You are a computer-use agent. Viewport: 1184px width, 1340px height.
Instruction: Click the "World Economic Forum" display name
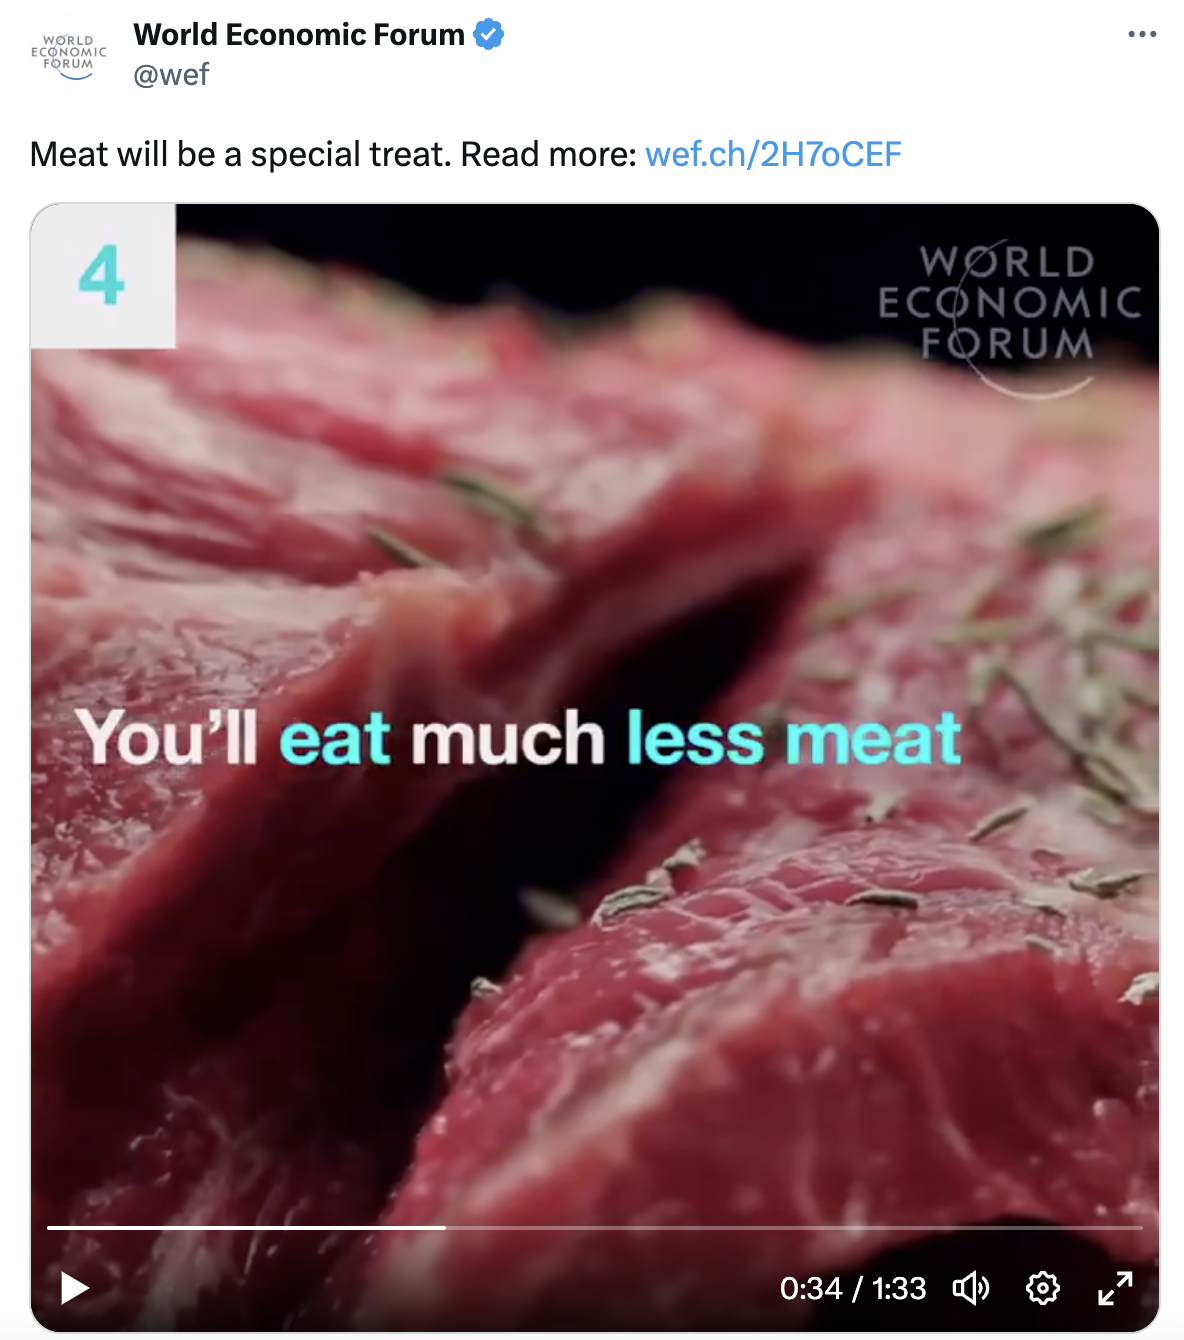tap(299, 35)
